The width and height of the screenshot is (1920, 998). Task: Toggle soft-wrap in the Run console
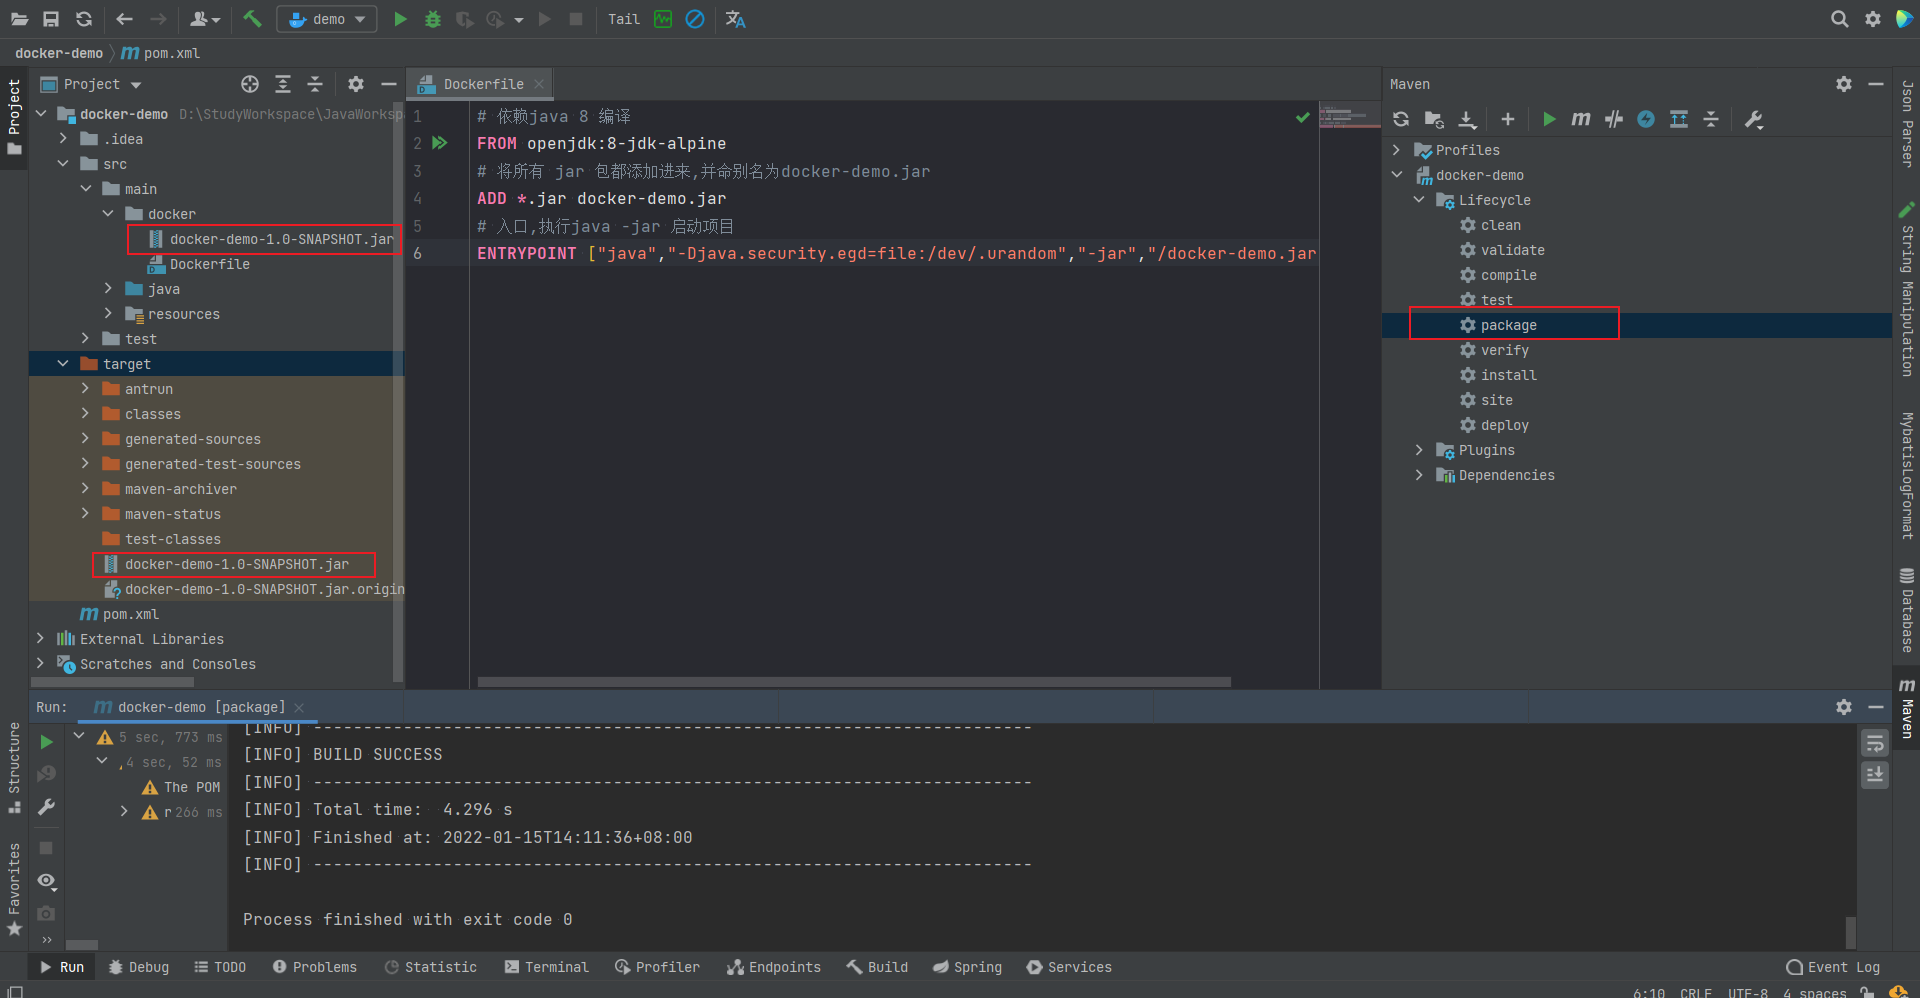pos(1874,742)
